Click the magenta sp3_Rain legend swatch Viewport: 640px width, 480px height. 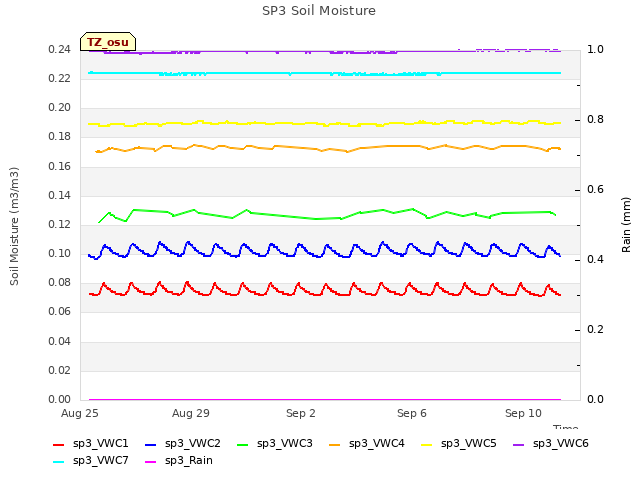pyautogui.click(x=151, y=462)
